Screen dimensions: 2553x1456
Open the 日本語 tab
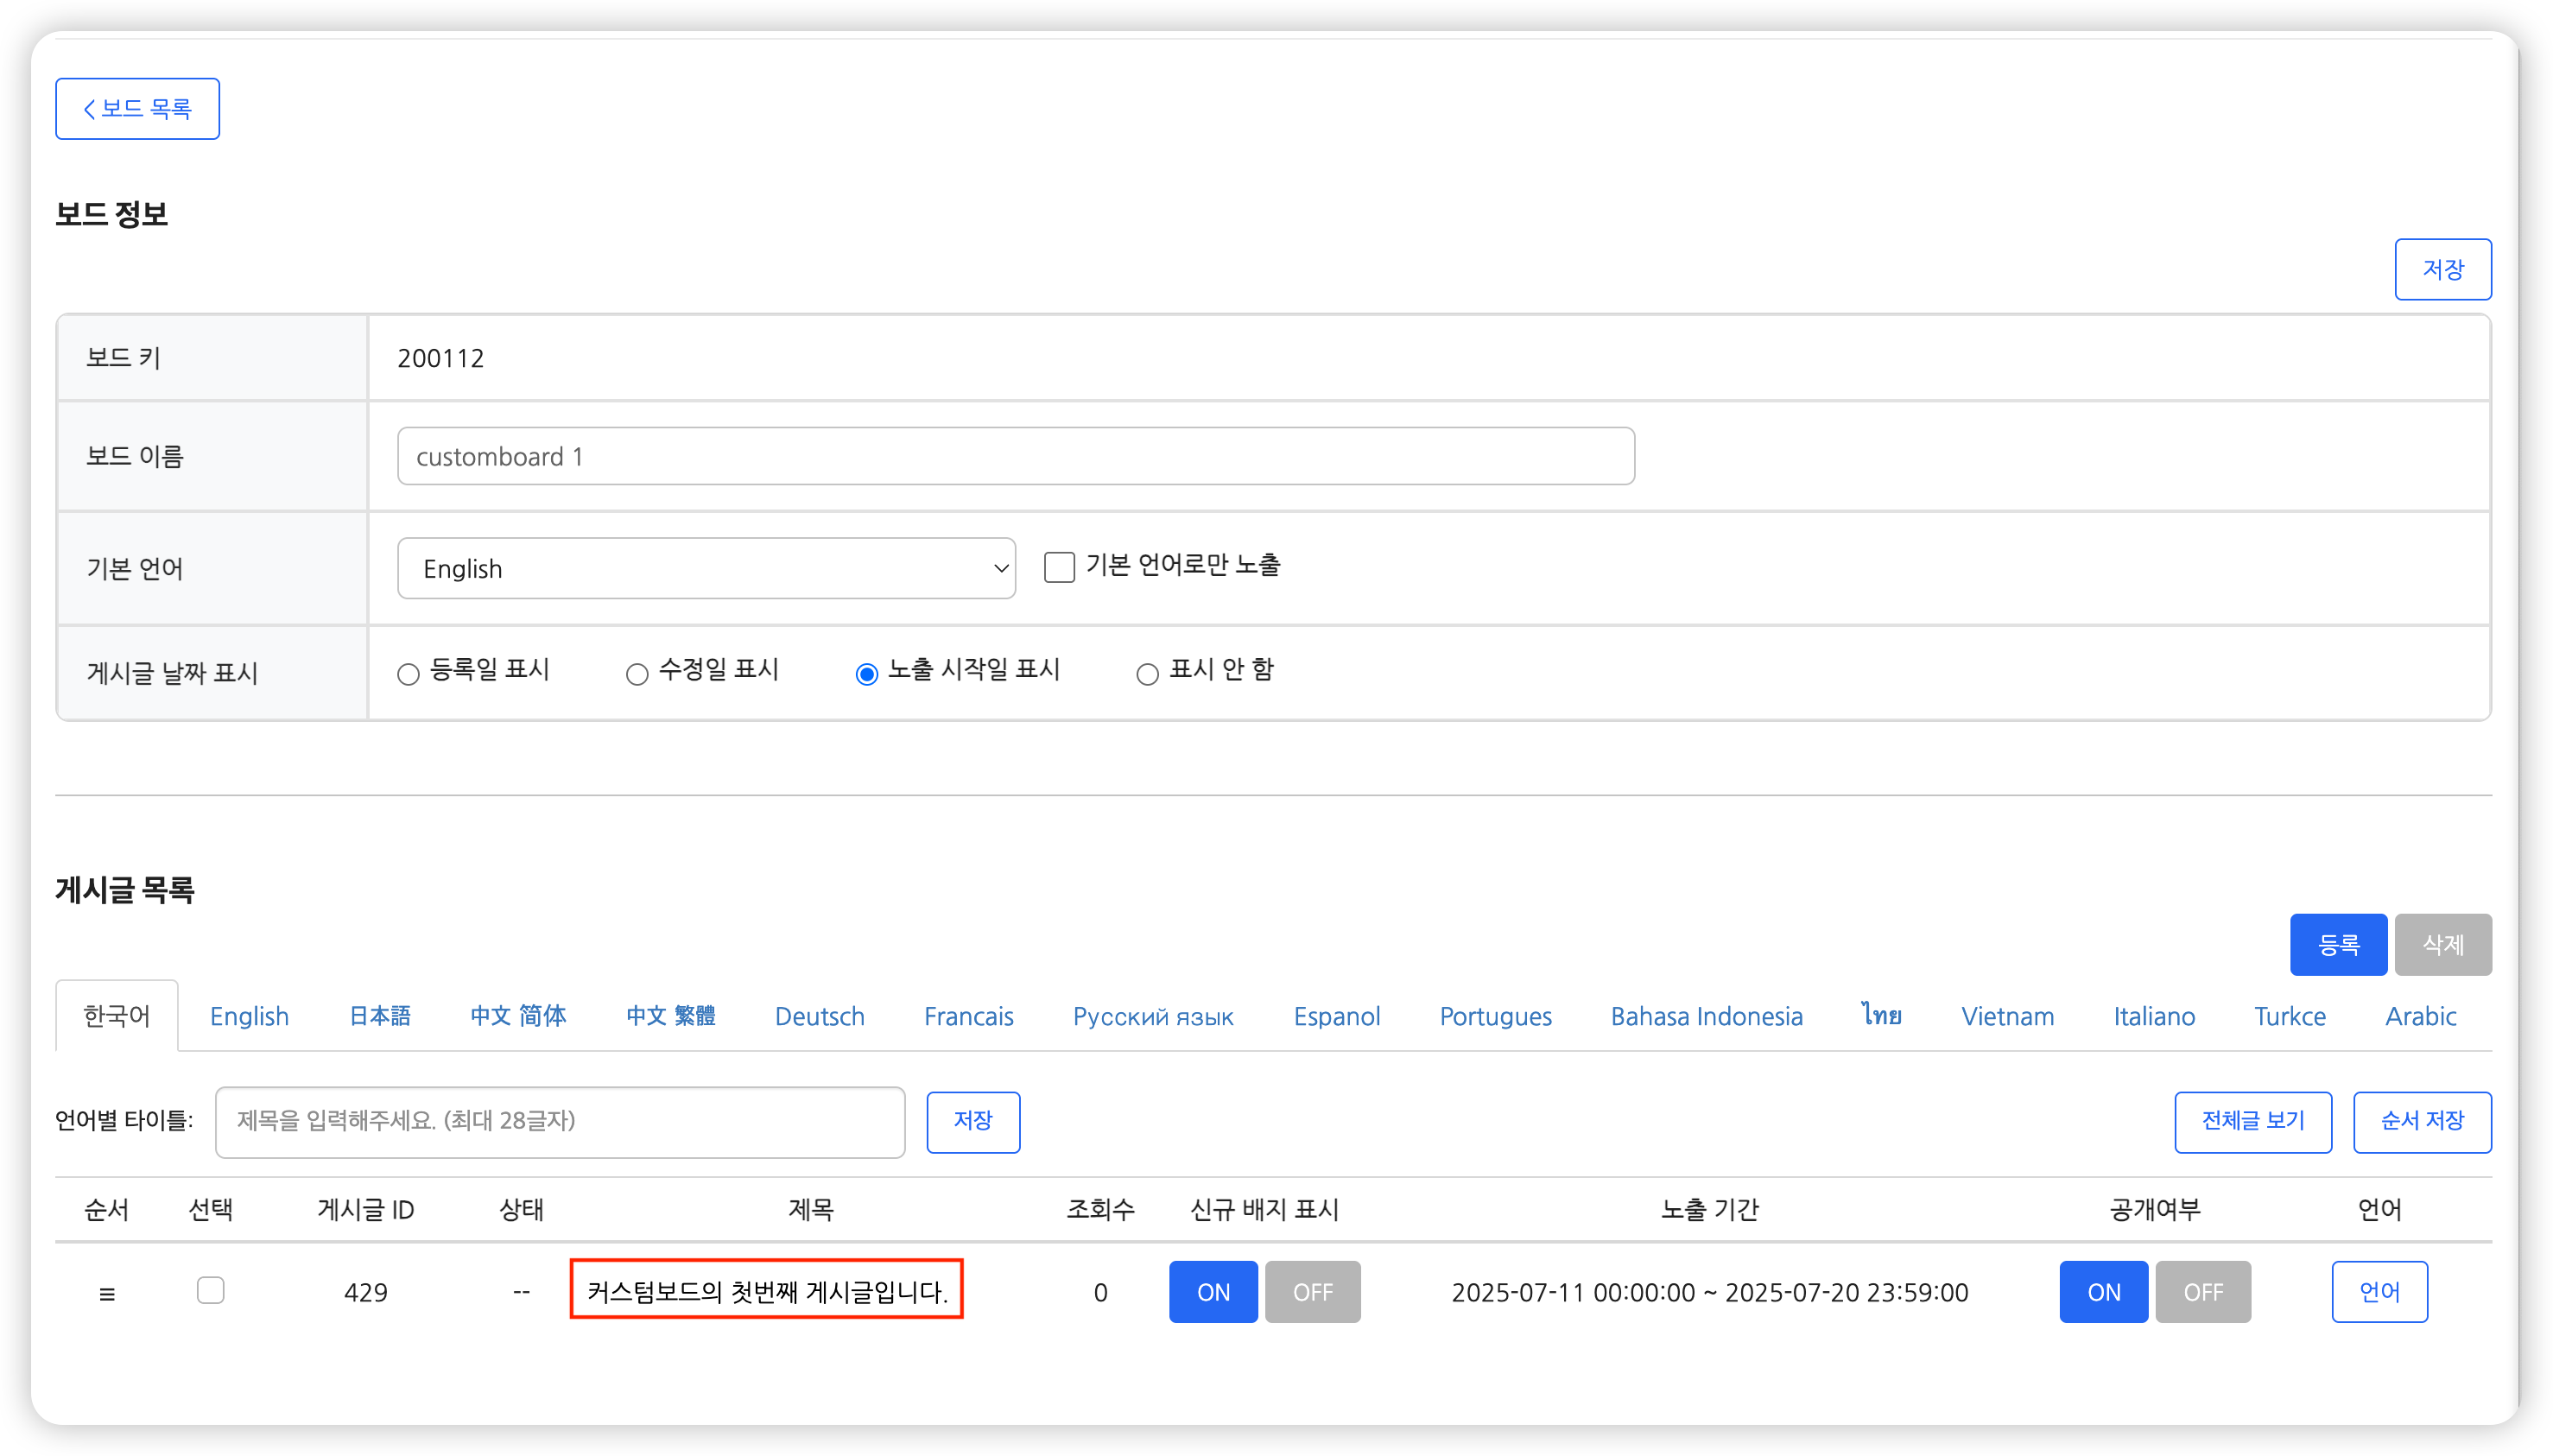pos(380,1016)
